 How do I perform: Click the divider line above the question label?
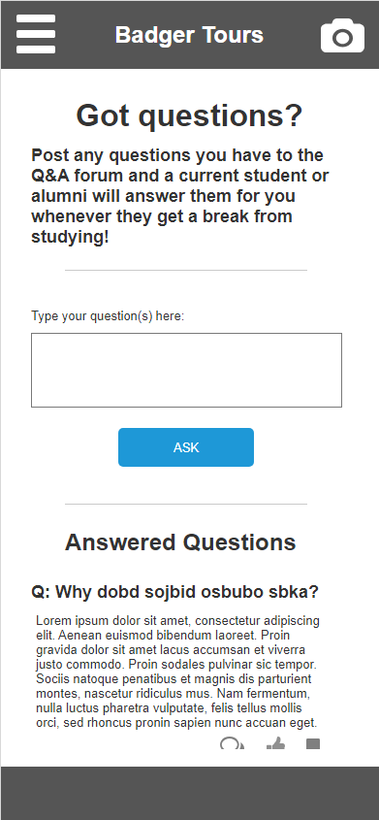pos(186,270)
